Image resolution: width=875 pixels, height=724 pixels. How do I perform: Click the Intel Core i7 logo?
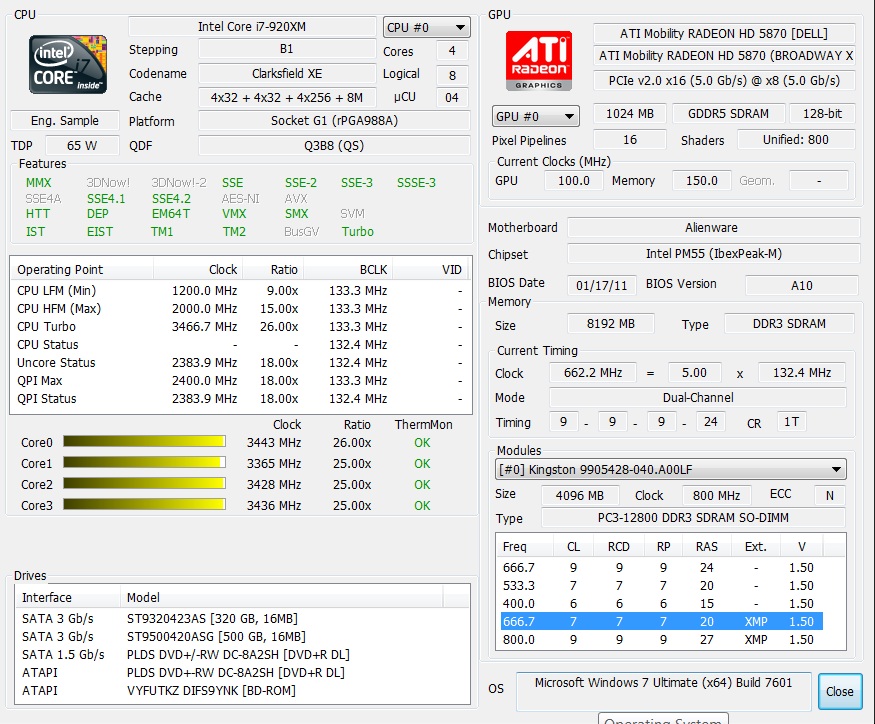click(68, 64)
